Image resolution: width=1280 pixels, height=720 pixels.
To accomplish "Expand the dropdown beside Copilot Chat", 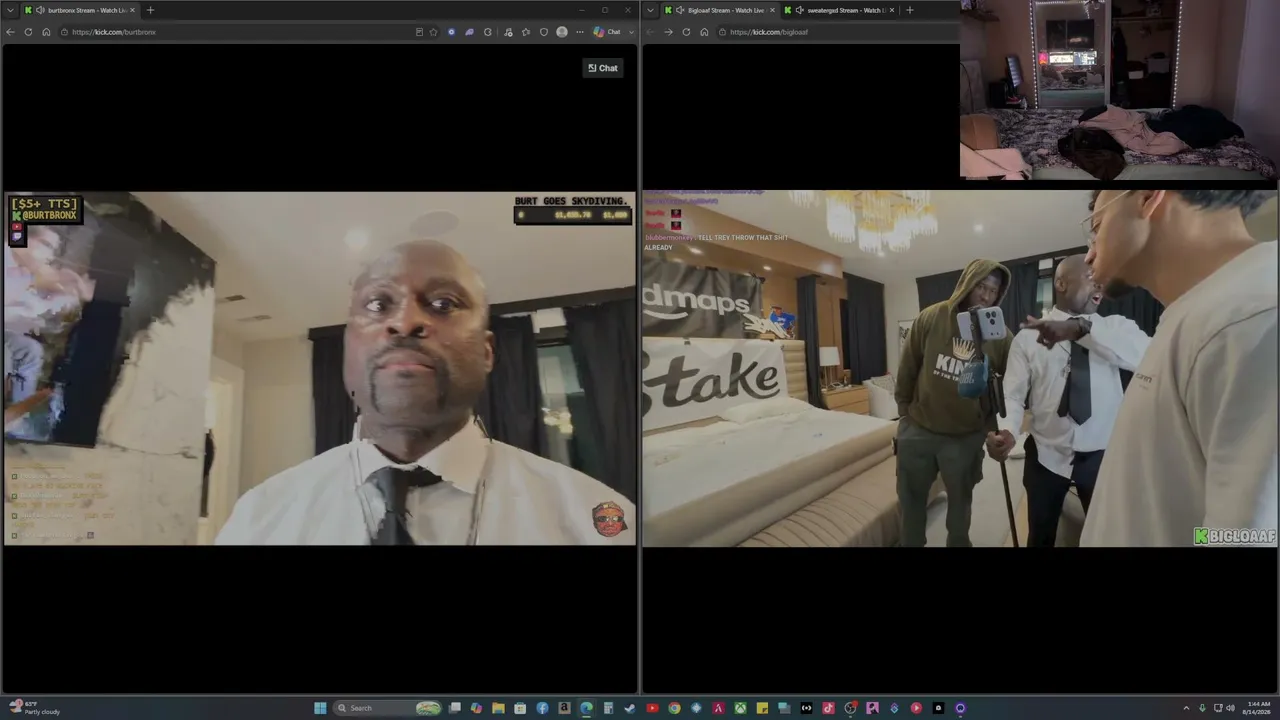I will tap(631, 32).
